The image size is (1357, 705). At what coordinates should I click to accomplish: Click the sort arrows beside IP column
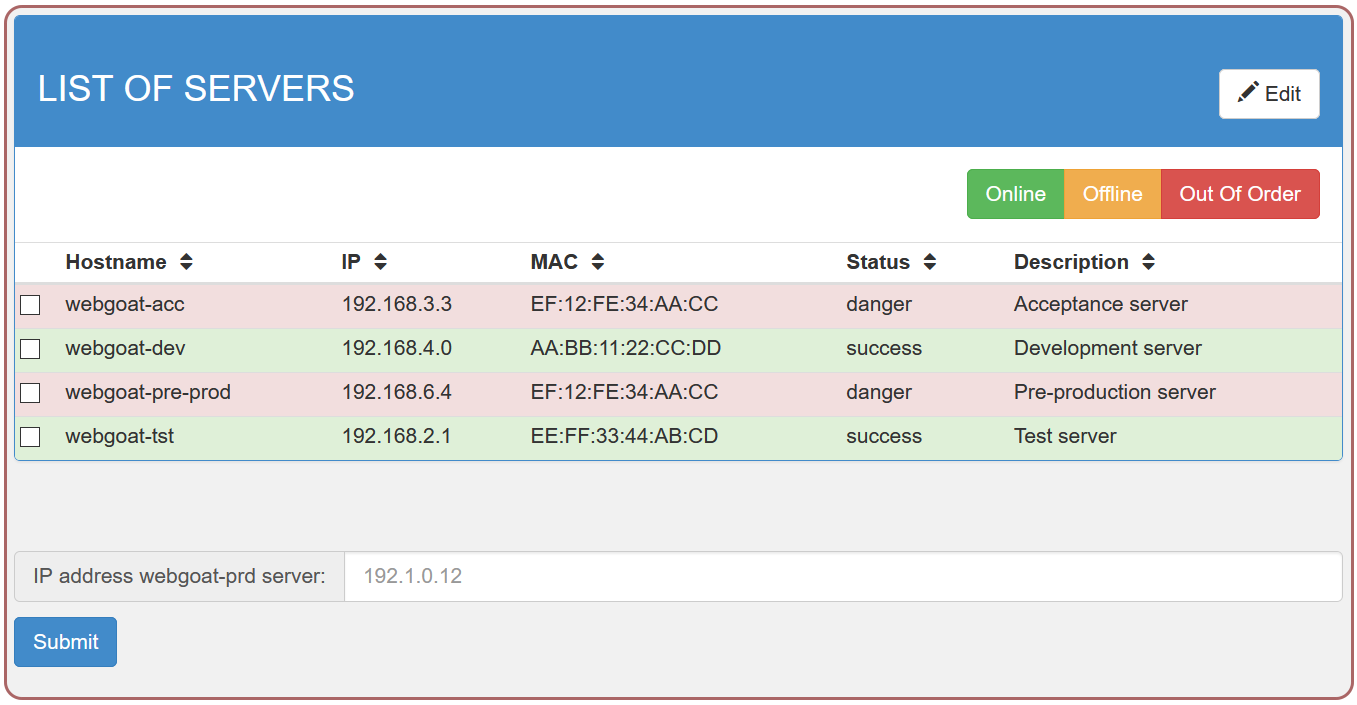380,262
